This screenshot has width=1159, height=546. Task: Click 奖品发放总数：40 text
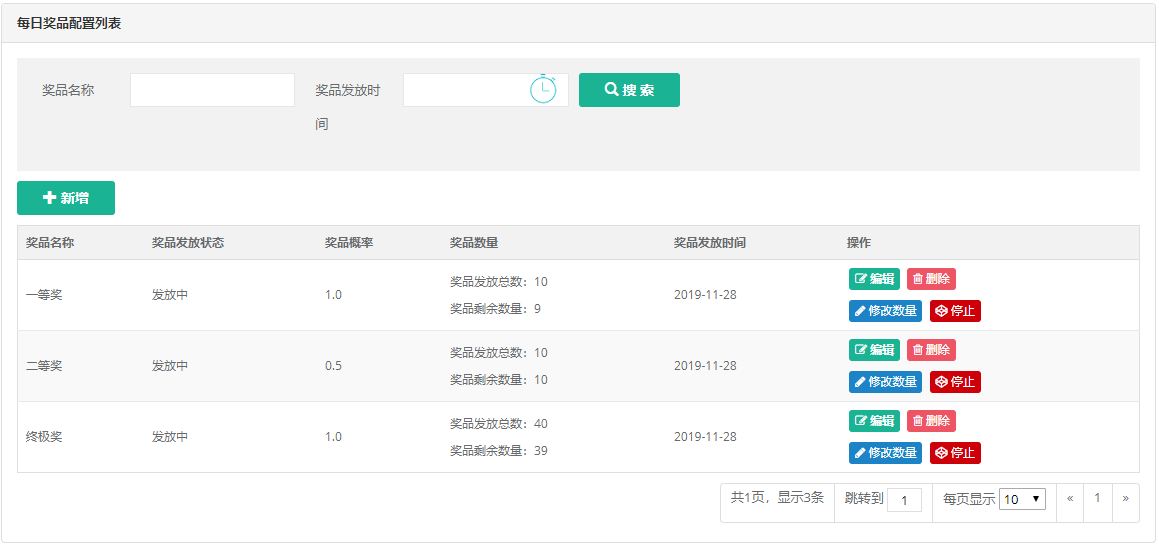(499, 424)
